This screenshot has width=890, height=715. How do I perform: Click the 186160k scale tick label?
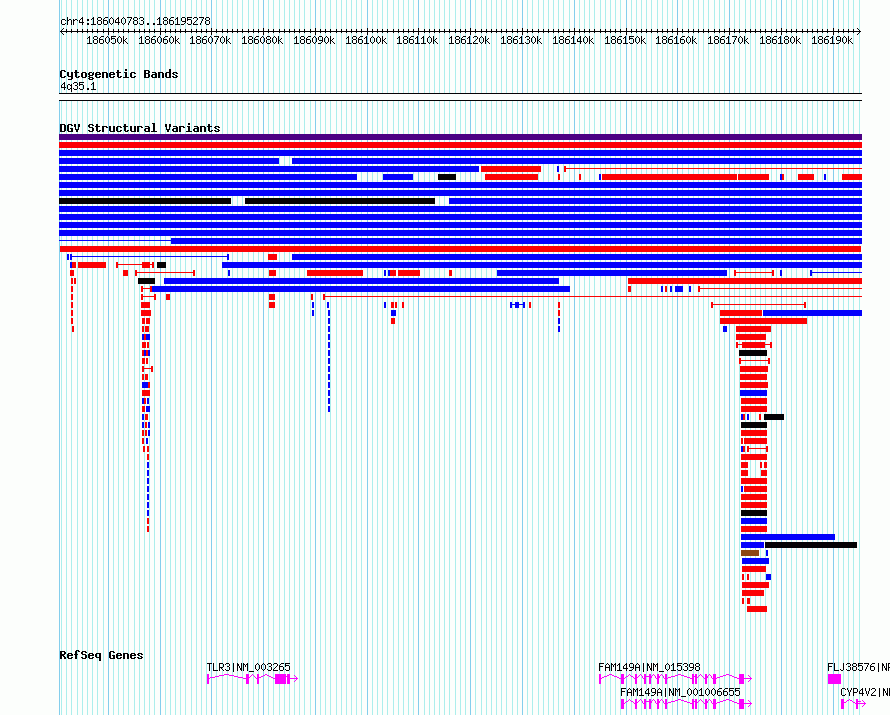coord(676,40)
